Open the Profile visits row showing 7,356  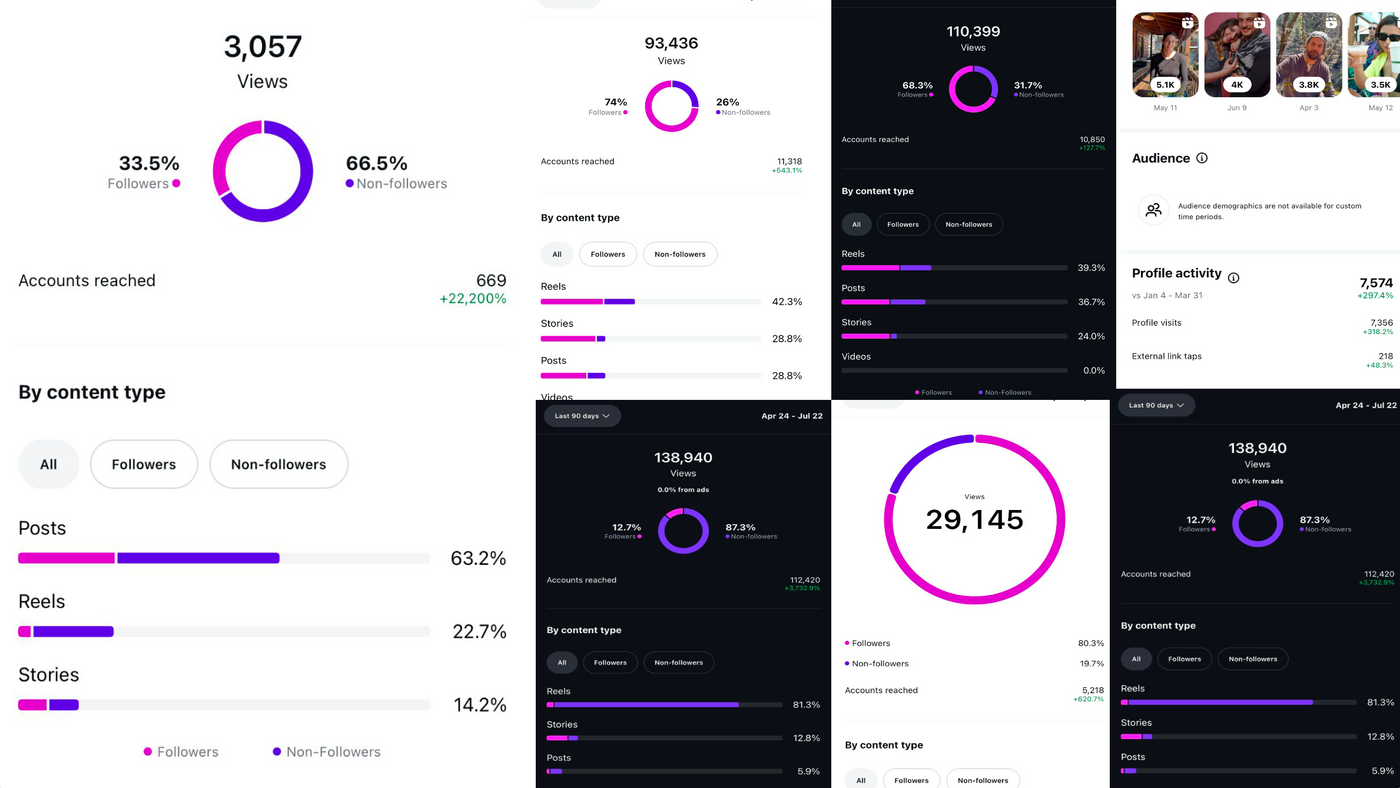point(1262,323)
